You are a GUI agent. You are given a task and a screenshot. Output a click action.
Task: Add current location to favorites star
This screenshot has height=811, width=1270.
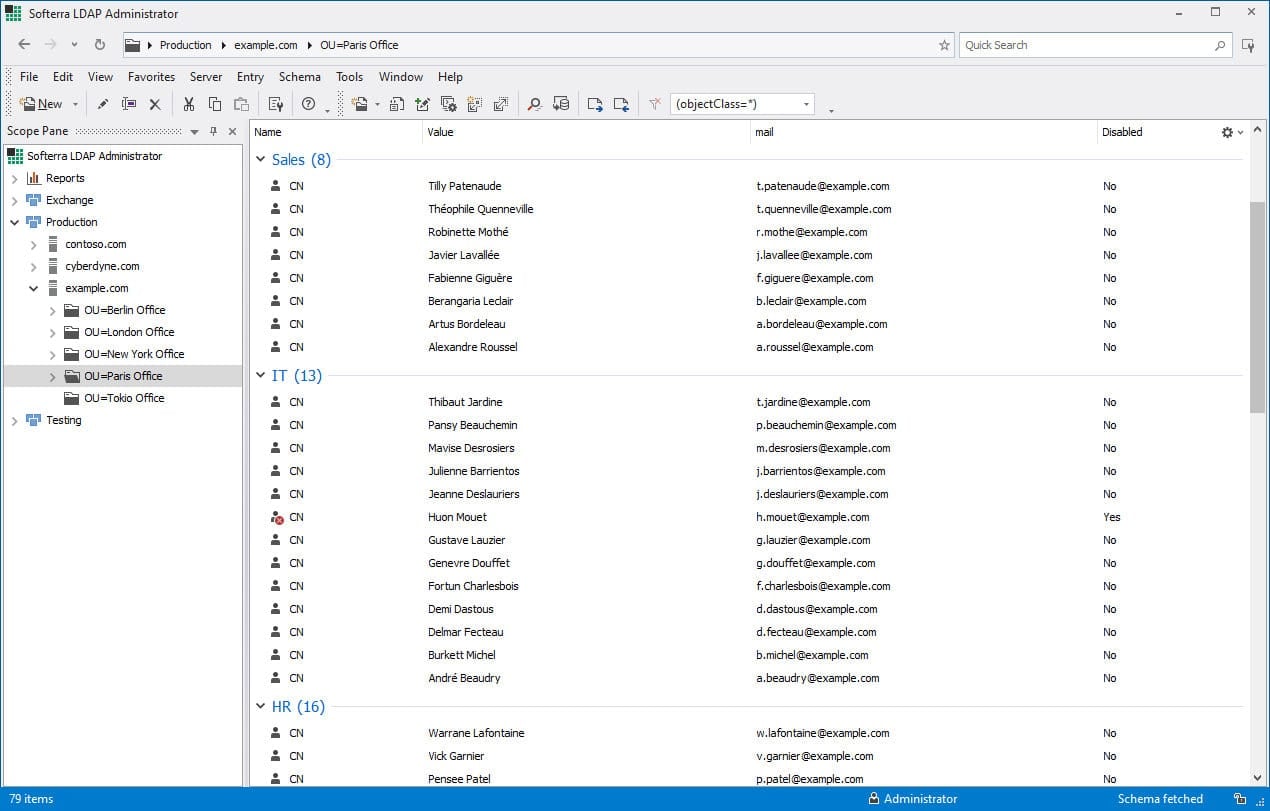(944, 45)
